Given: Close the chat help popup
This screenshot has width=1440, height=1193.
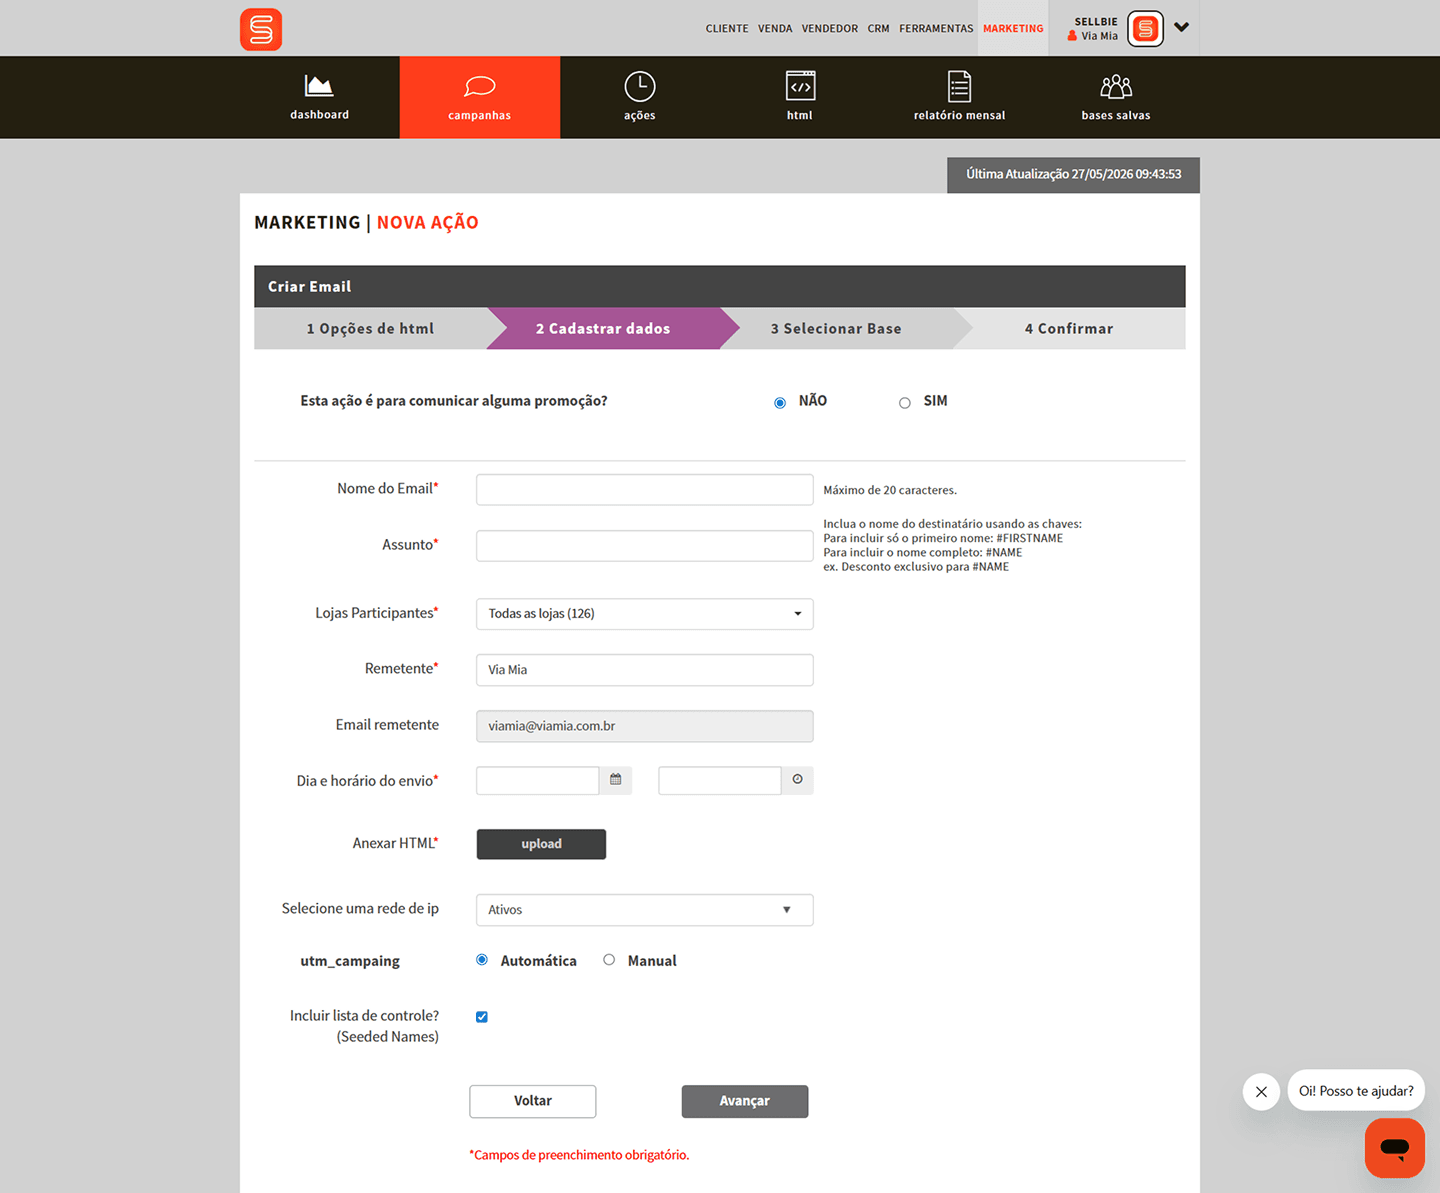Looking at the screenshot, I should (x=1261, y=1092).
